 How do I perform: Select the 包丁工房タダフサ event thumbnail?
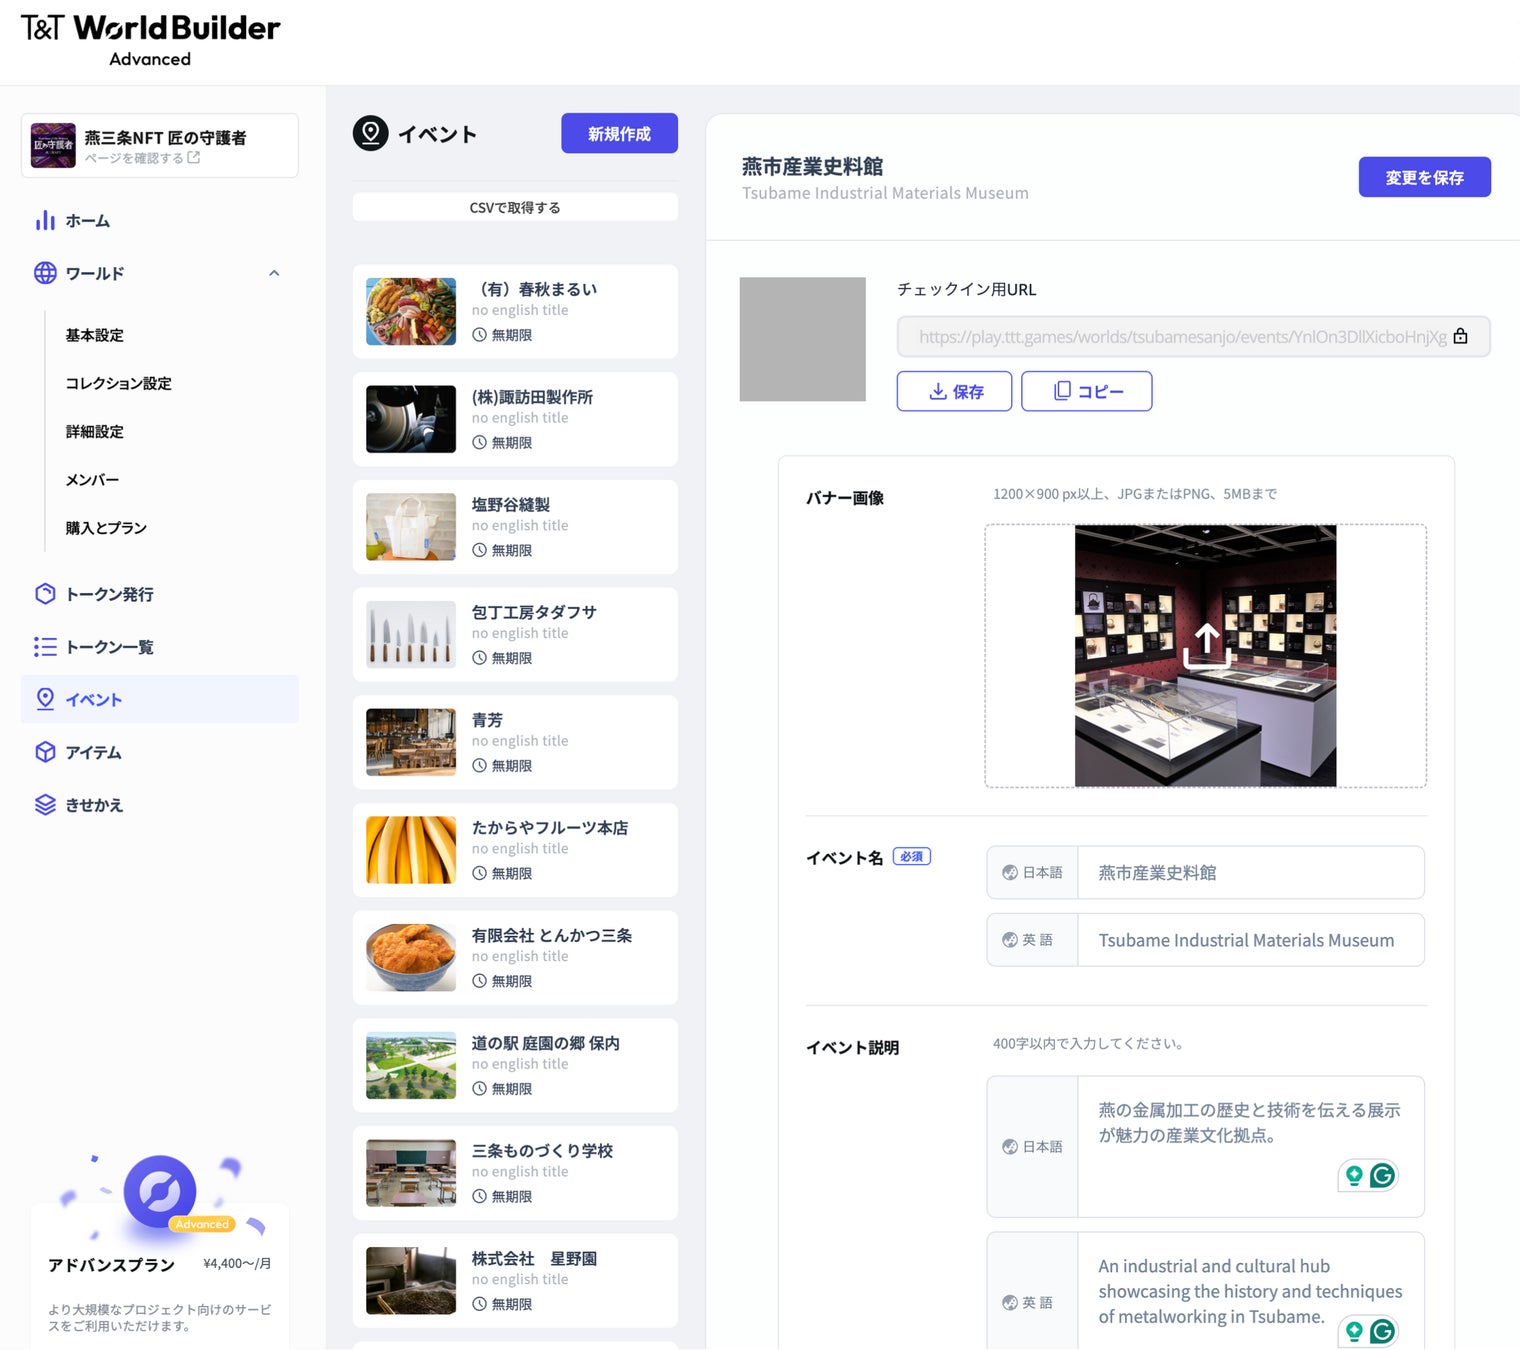tap(411, 635)
